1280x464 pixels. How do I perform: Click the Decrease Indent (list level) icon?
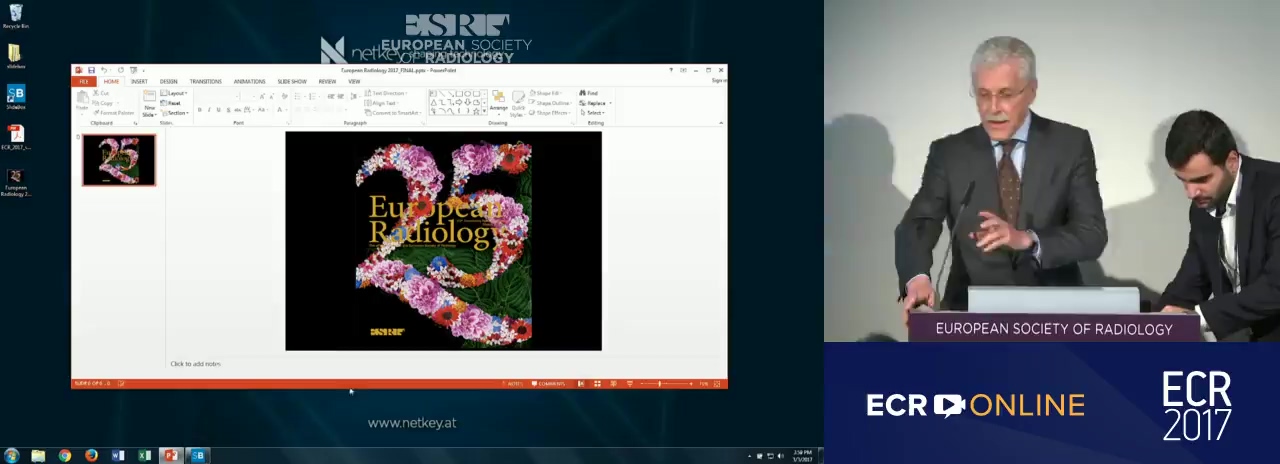331,96
